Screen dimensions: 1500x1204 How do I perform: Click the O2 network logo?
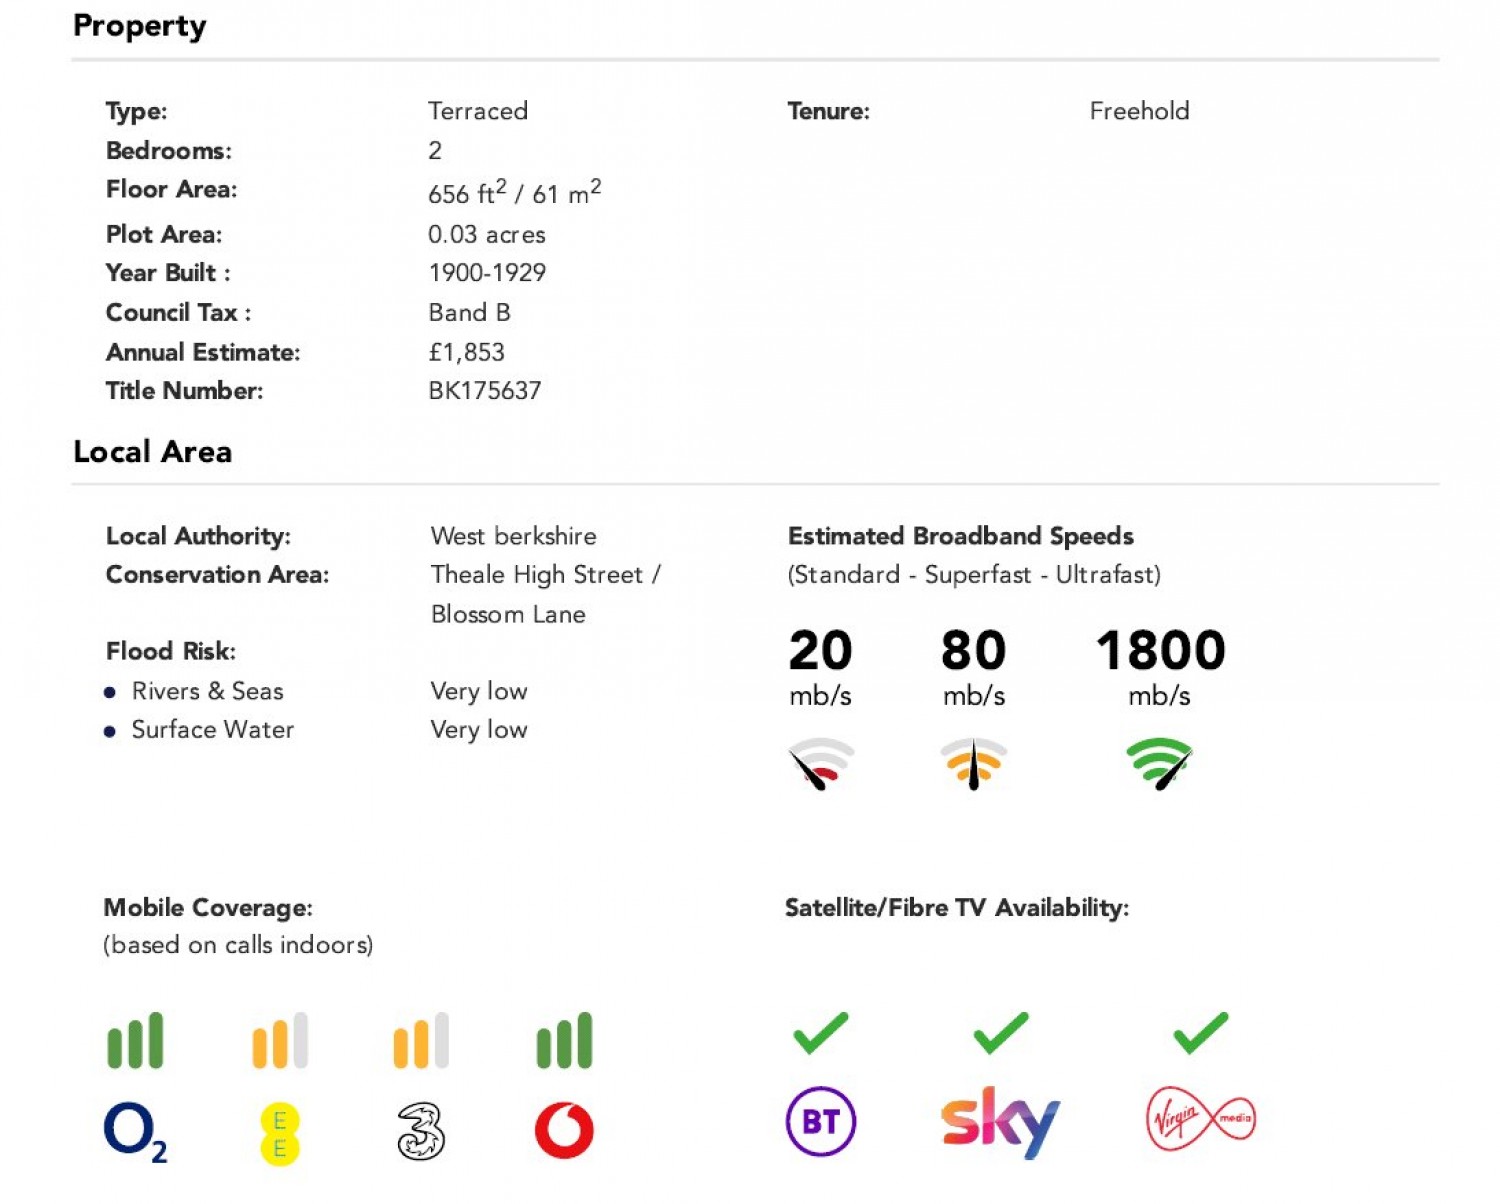(x=134, y=1131)
